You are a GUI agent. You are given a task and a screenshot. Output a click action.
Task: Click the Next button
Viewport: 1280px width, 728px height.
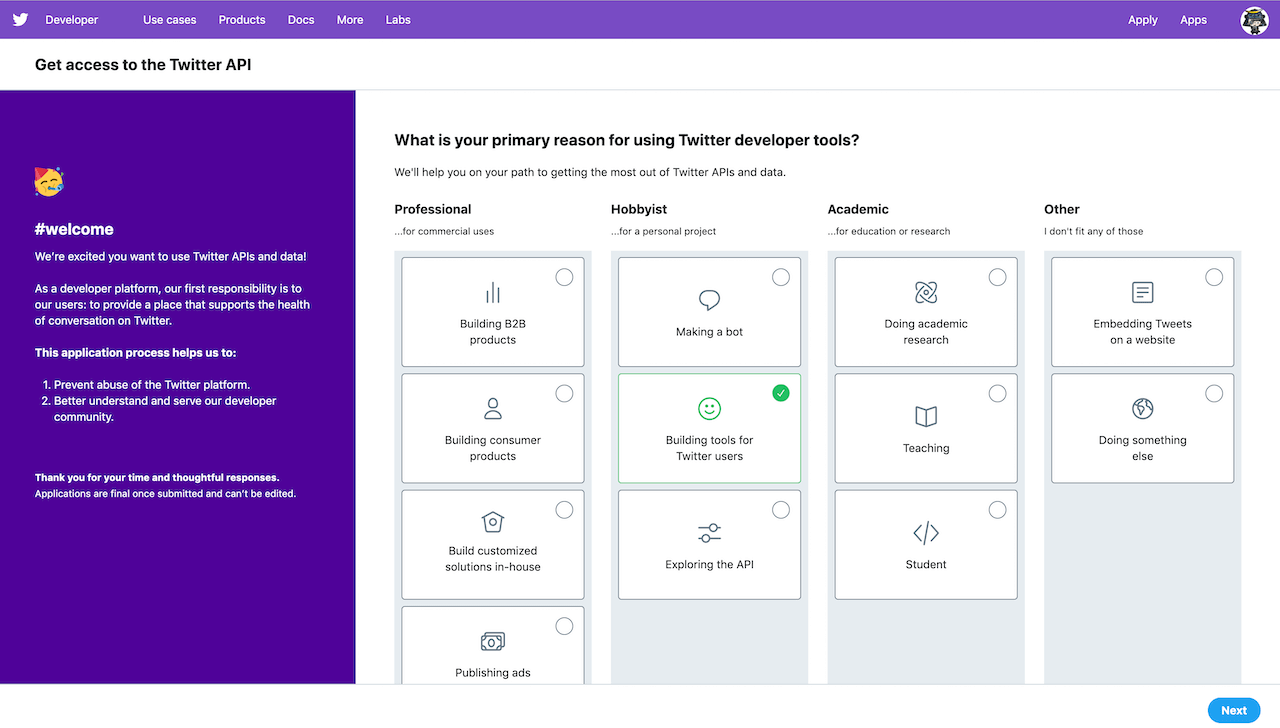(1233, 710)
